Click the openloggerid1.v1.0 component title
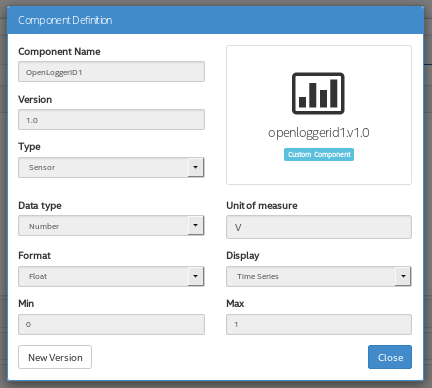 (319, 133)
